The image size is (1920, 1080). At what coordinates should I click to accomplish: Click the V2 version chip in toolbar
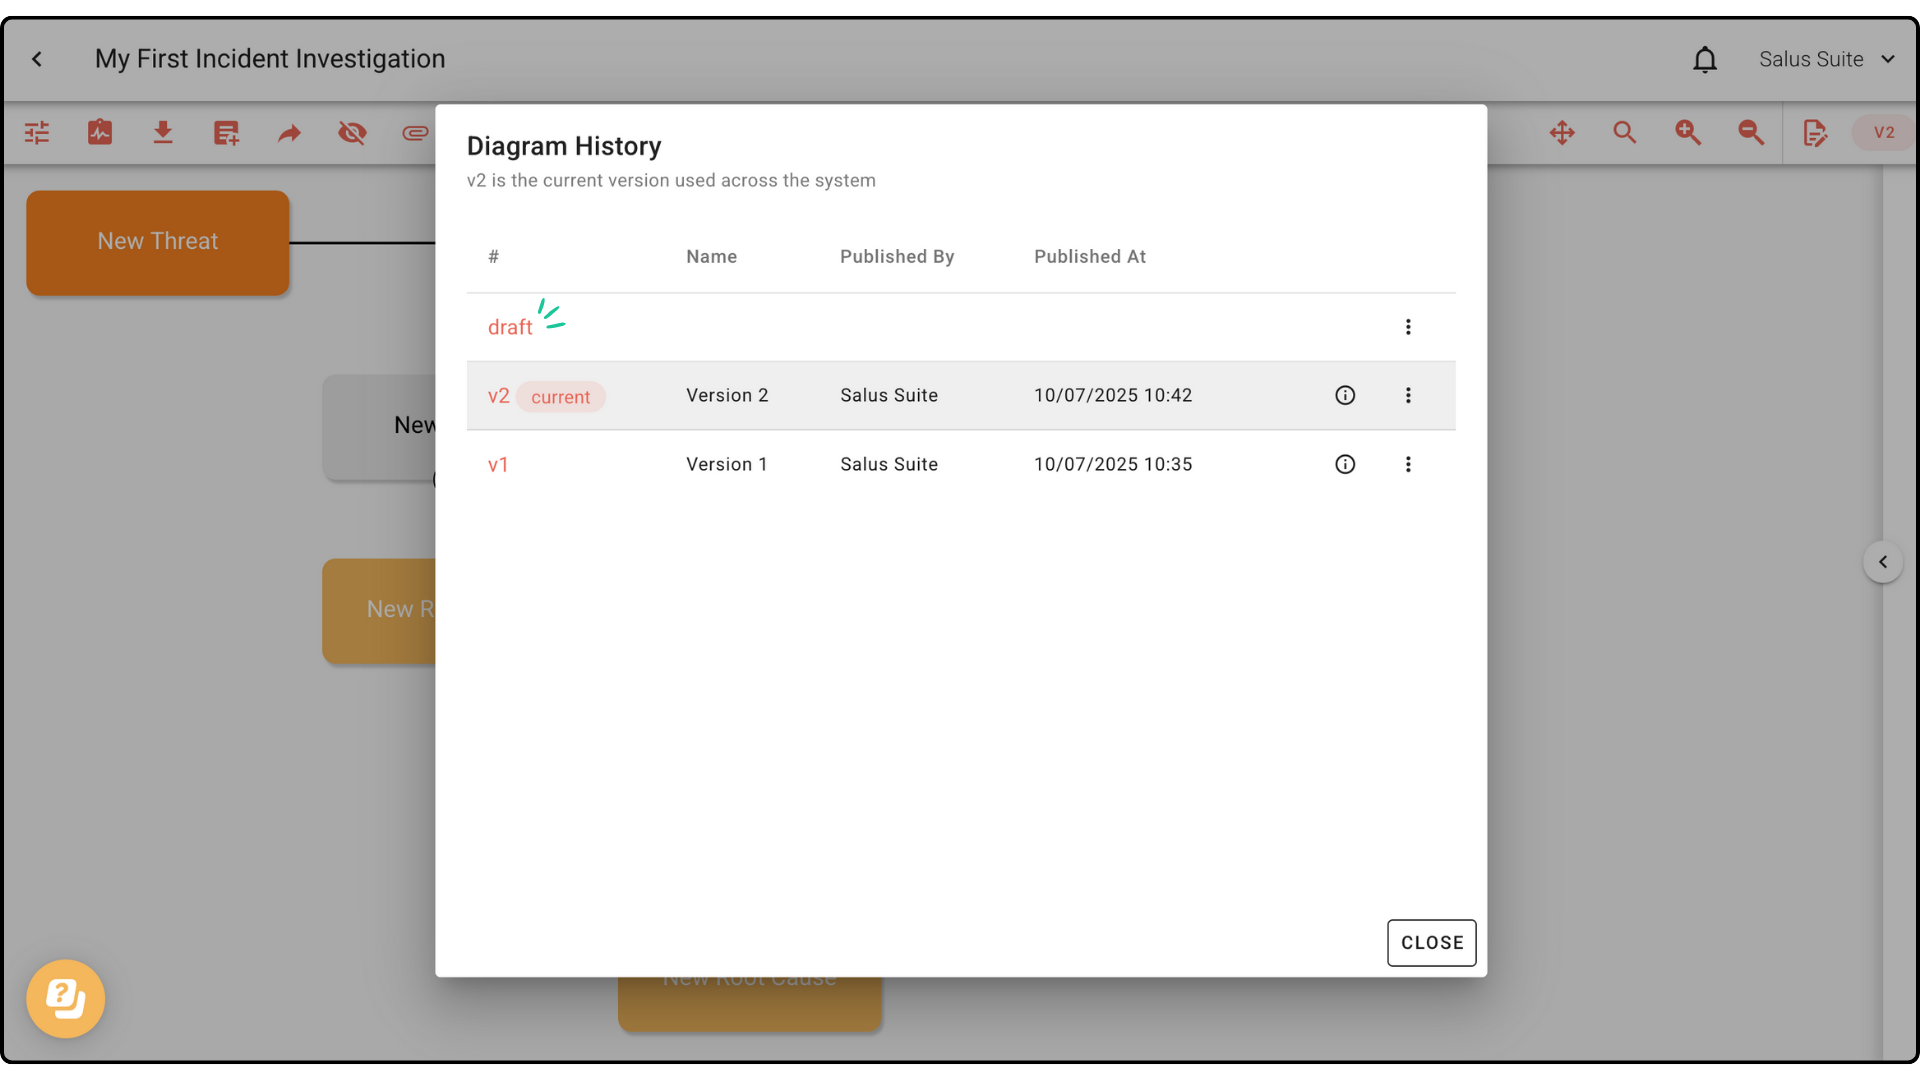(x=1884, y=133)
